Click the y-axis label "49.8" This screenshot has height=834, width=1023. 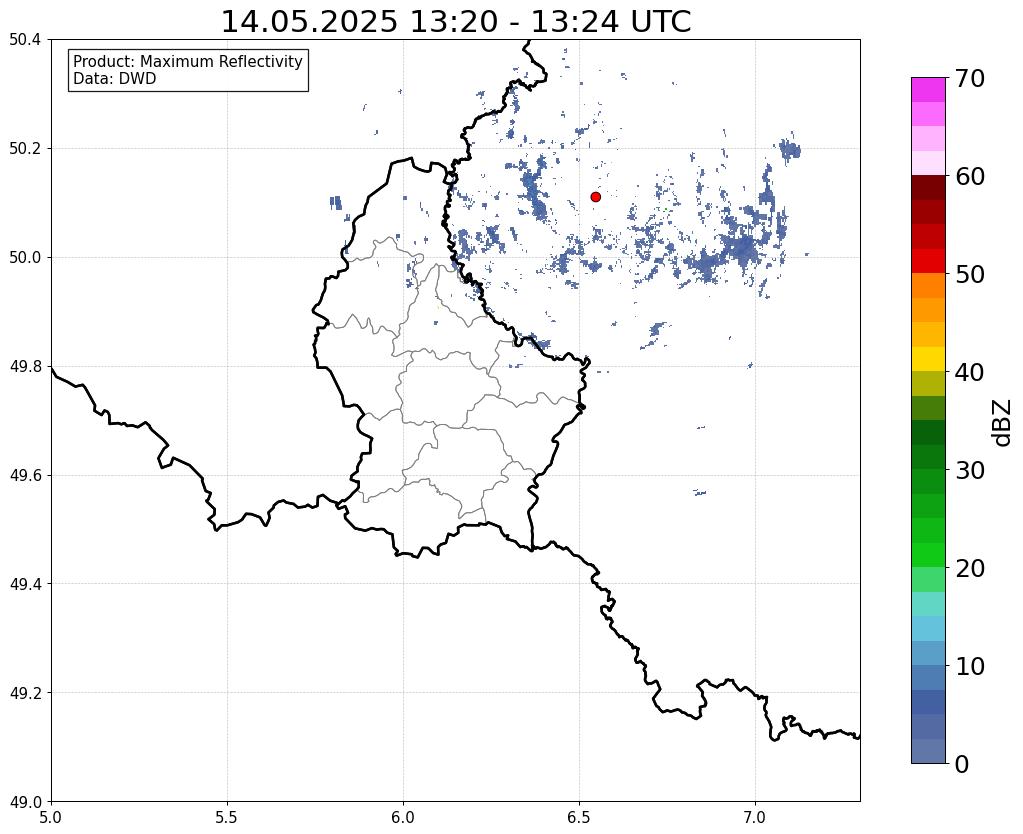click(25, 367)
